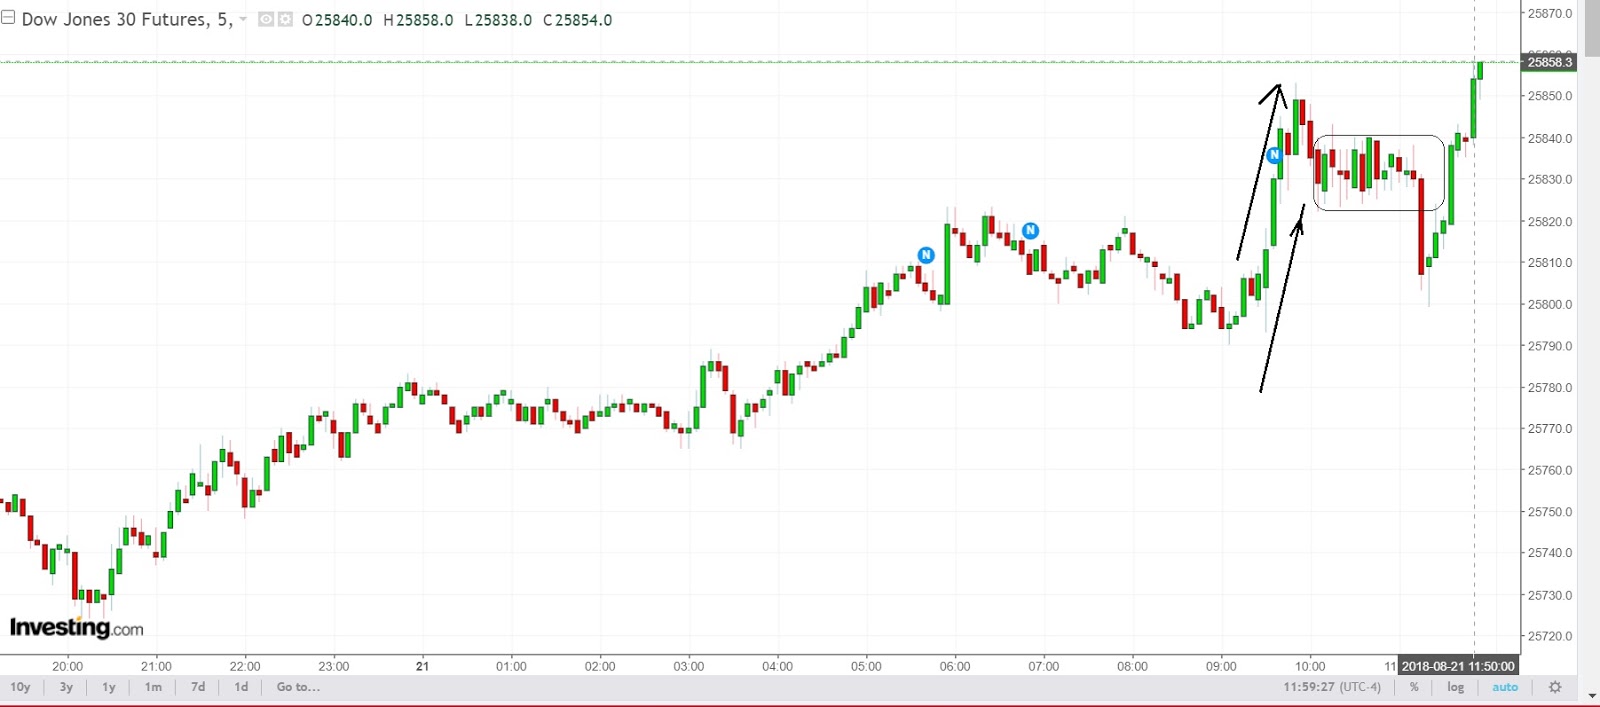Viewport: 1600px width, 707px height.
Task: Click the 25850.0 price axis label
Action: (x=1550, y=96)
